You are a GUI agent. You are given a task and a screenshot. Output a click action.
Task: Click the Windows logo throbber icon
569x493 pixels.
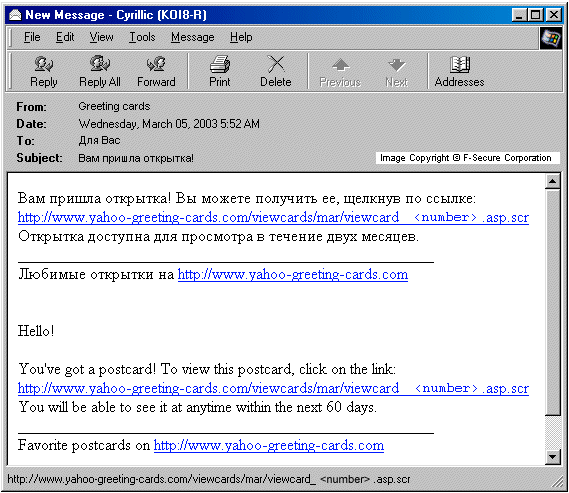(x=550, y=38)
